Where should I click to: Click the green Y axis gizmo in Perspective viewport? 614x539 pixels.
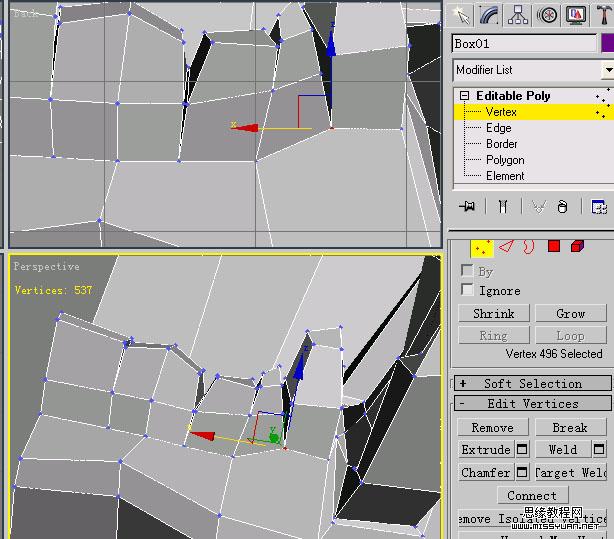click(x=273, y=436)
